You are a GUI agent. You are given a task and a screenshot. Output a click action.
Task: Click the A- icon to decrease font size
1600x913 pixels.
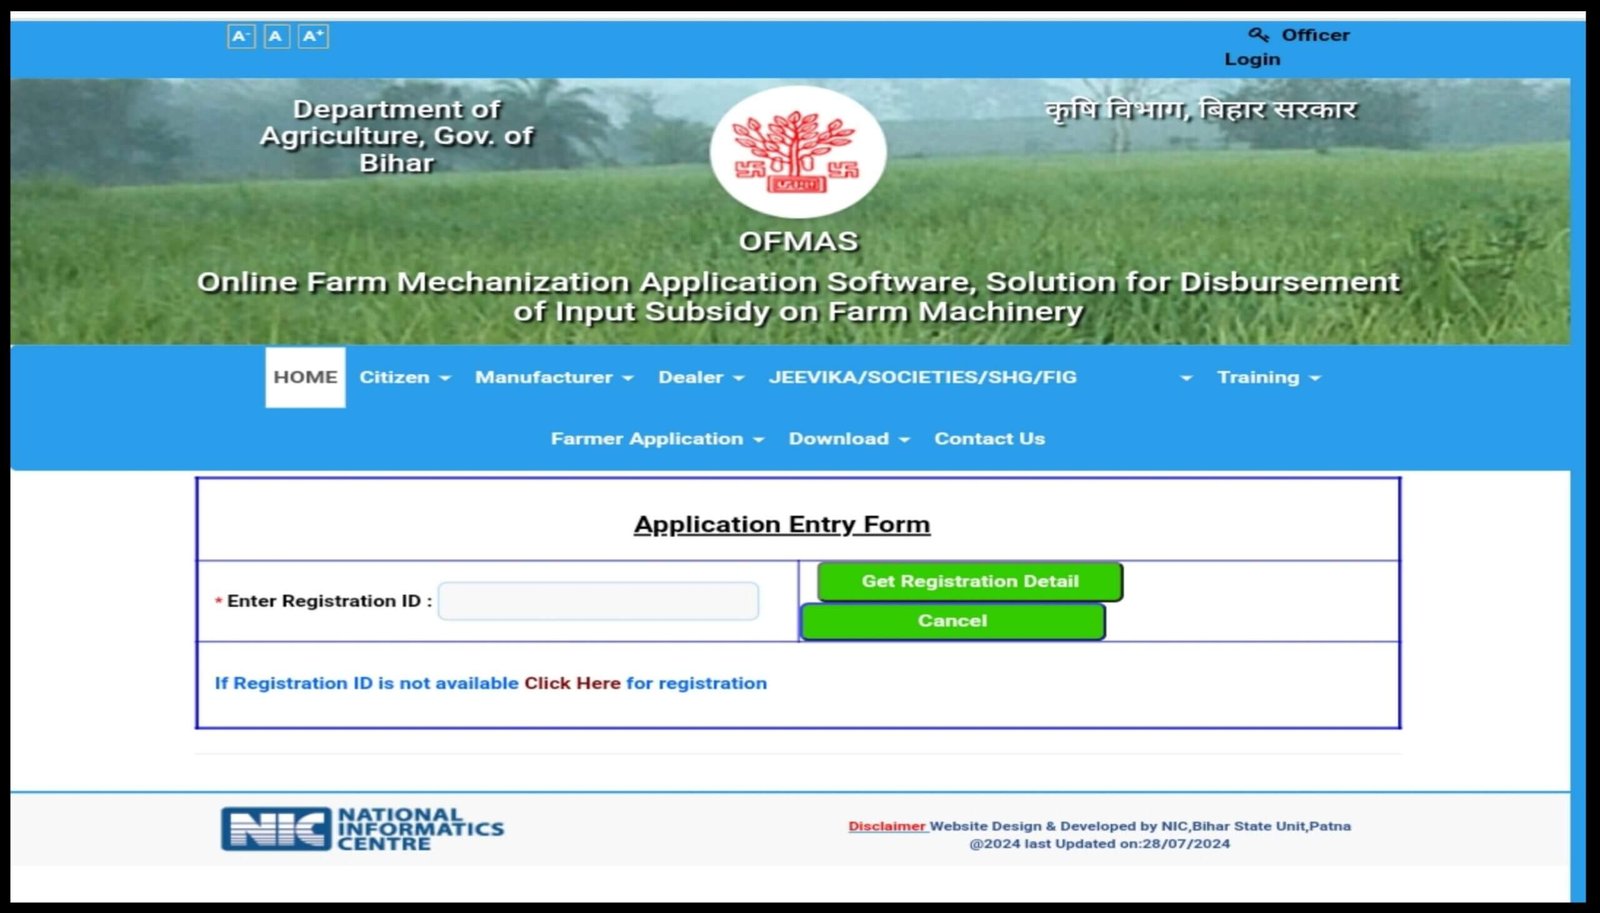pos(240,35)
